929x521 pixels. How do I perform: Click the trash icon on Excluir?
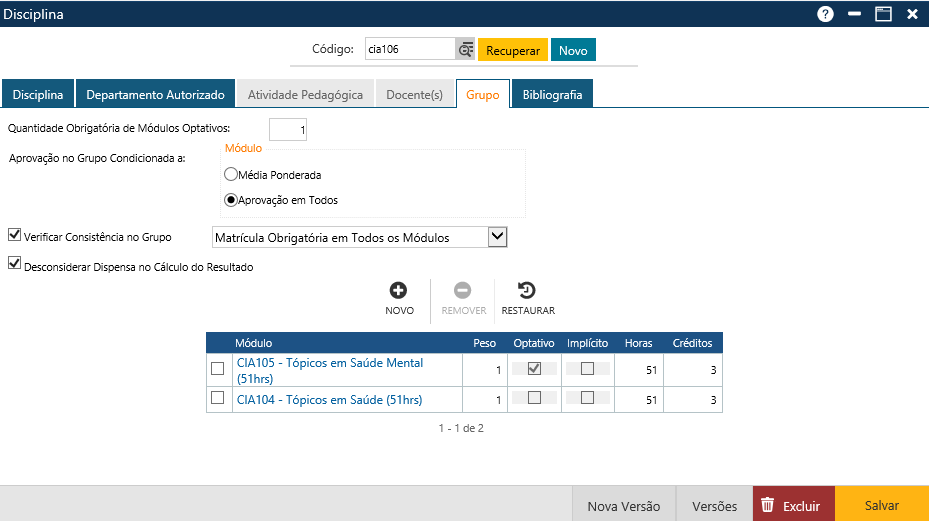767,505
